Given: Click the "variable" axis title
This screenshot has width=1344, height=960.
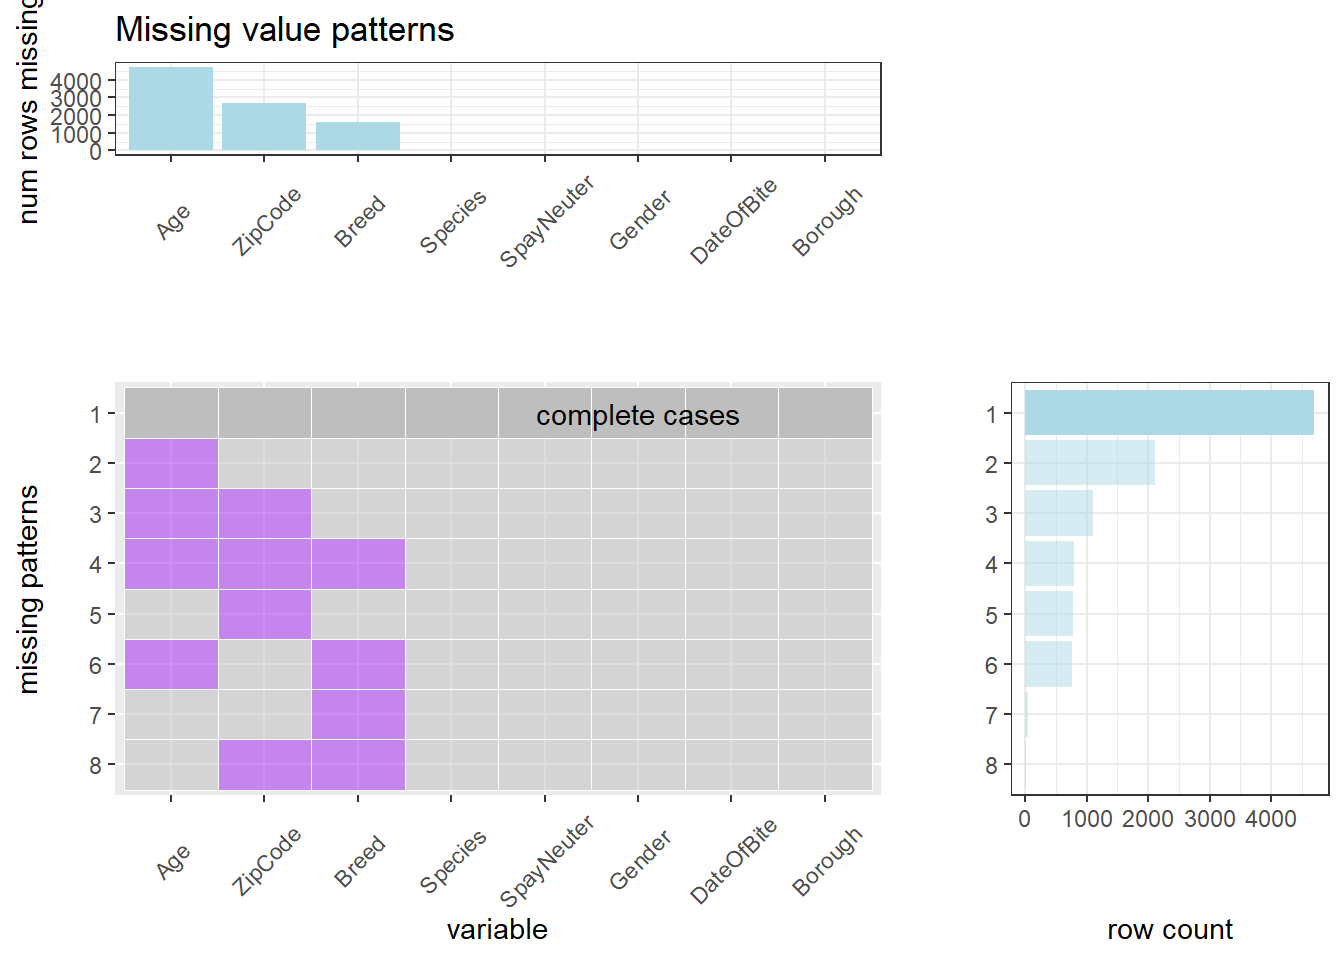Looking at the screenshot, I should click(x=497, y=930).
